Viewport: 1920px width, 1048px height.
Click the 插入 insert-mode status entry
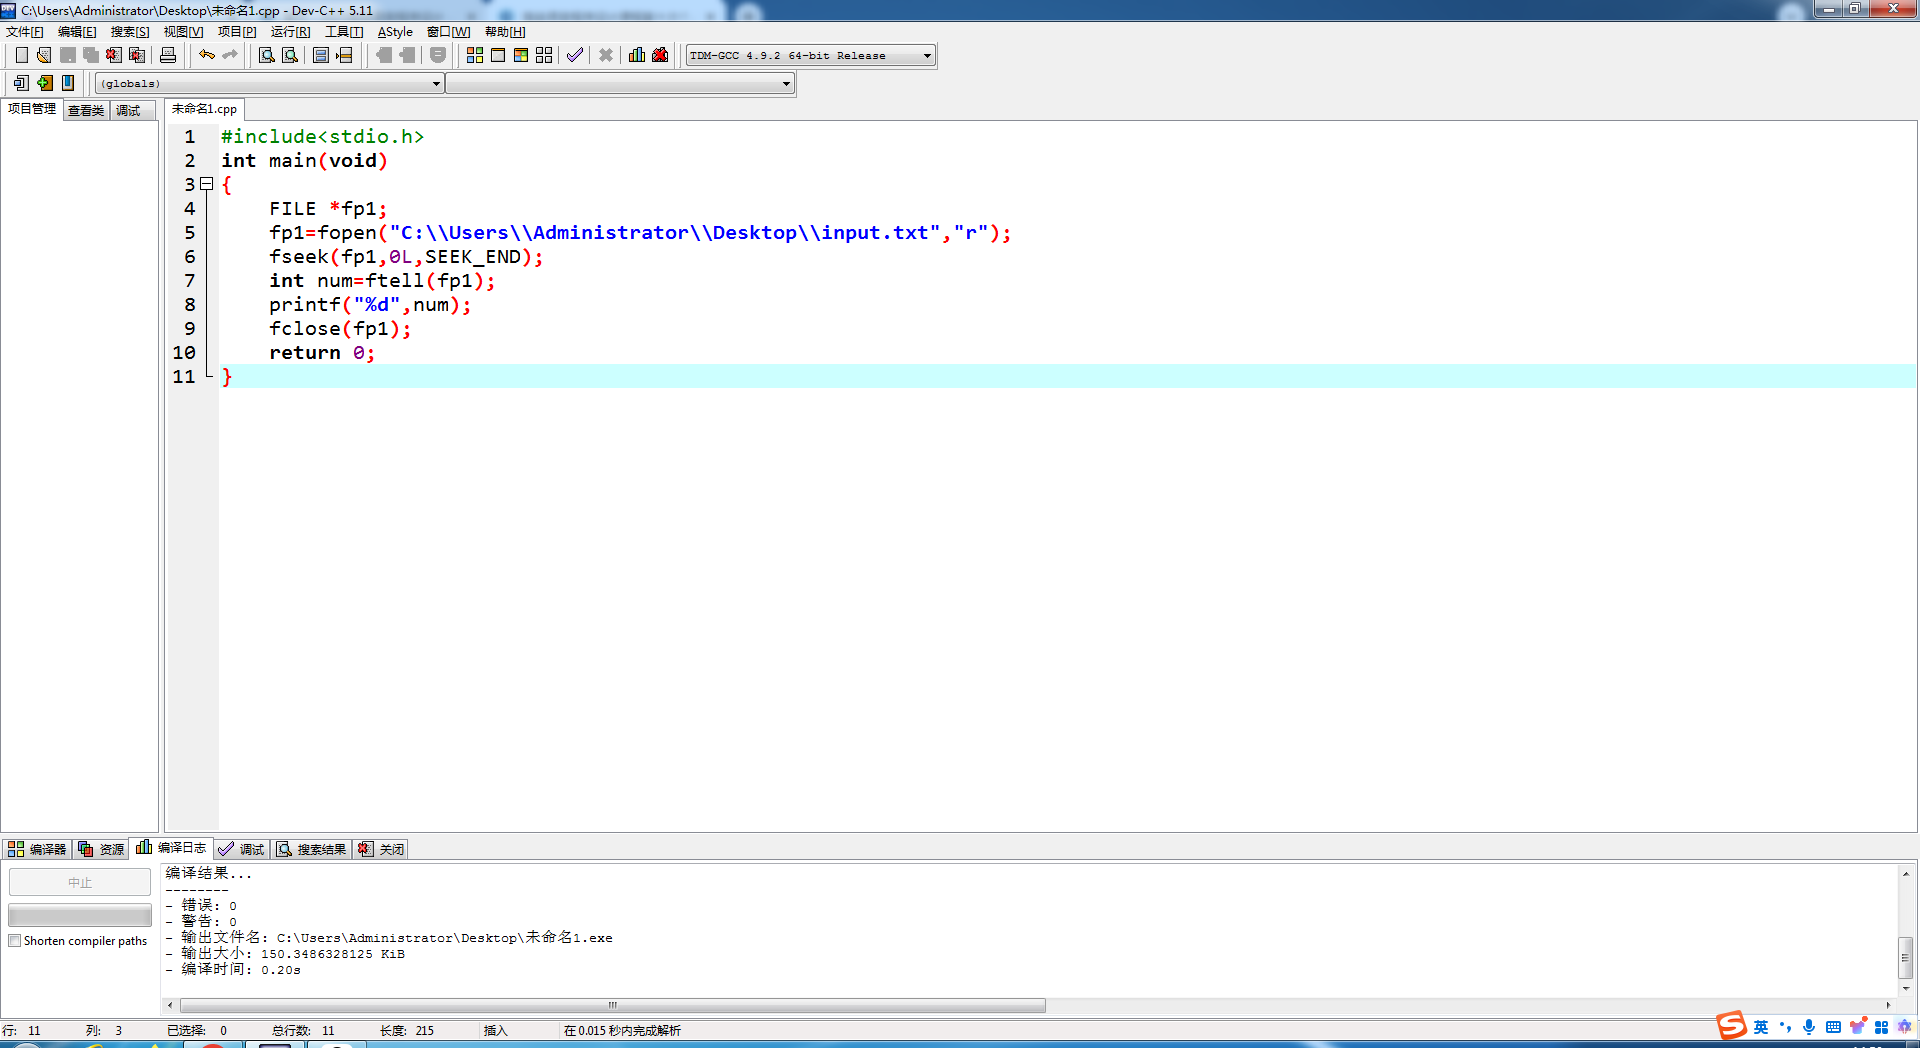(496, 1030)
